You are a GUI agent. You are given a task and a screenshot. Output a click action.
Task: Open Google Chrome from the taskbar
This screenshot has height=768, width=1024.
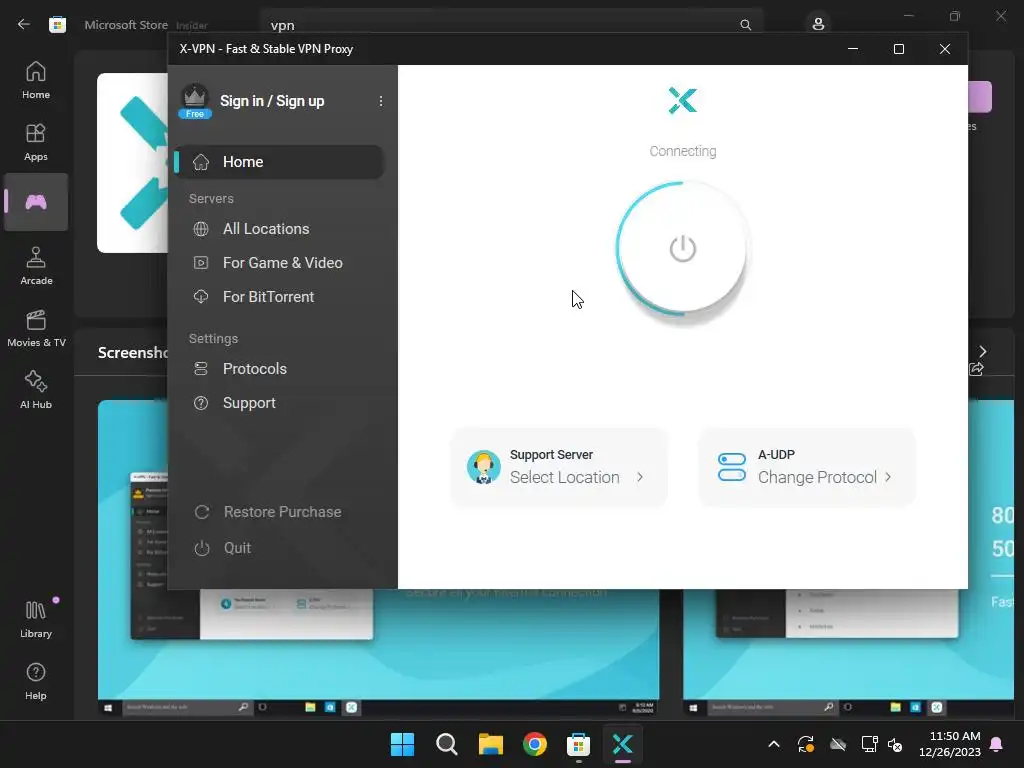click(x=535, y=744)
